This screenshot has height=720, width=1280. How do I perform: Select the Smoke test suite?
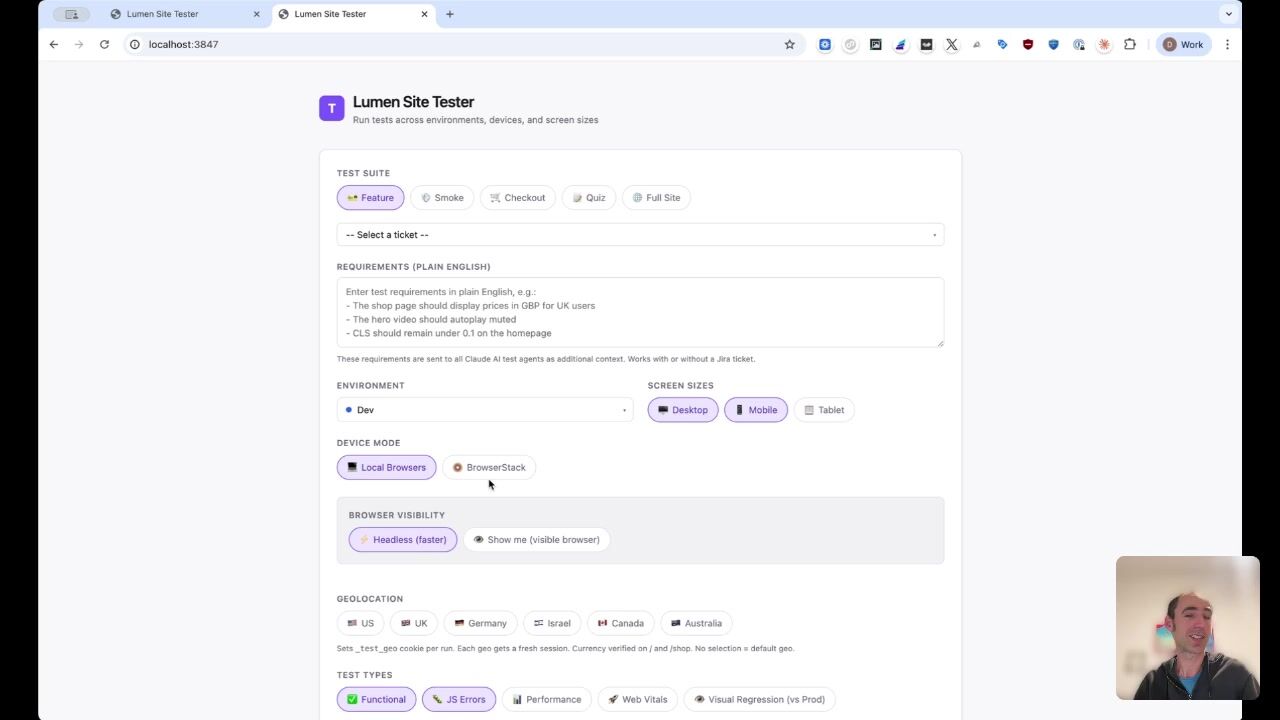click(442, 198)
